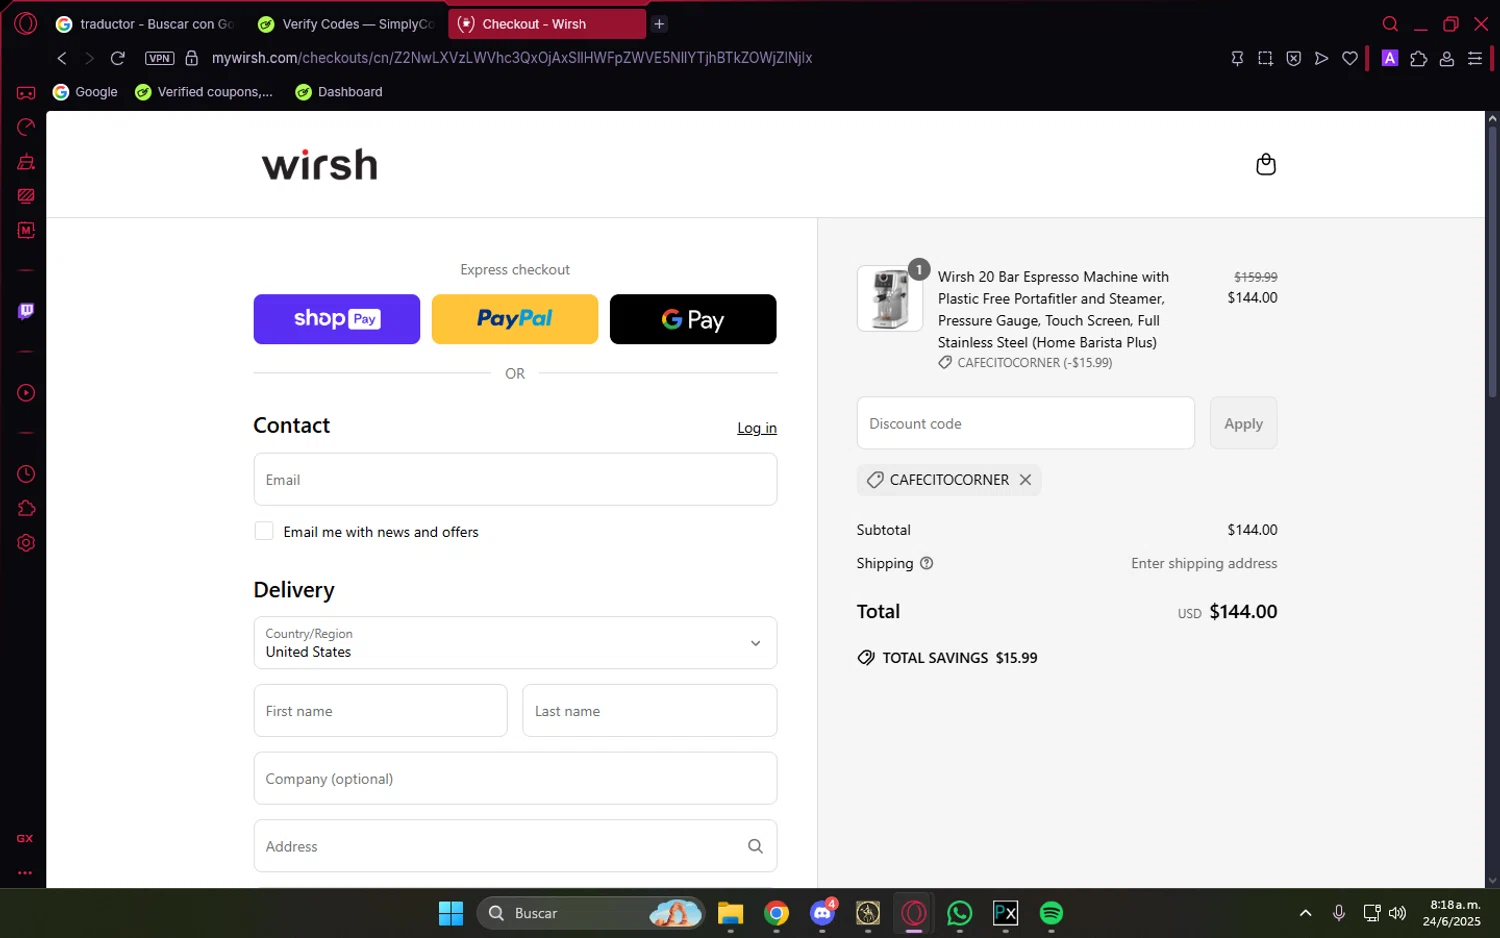Screen dimensions: 1500x938
Task: Click the Address input field
Action: tap(515, 846)
